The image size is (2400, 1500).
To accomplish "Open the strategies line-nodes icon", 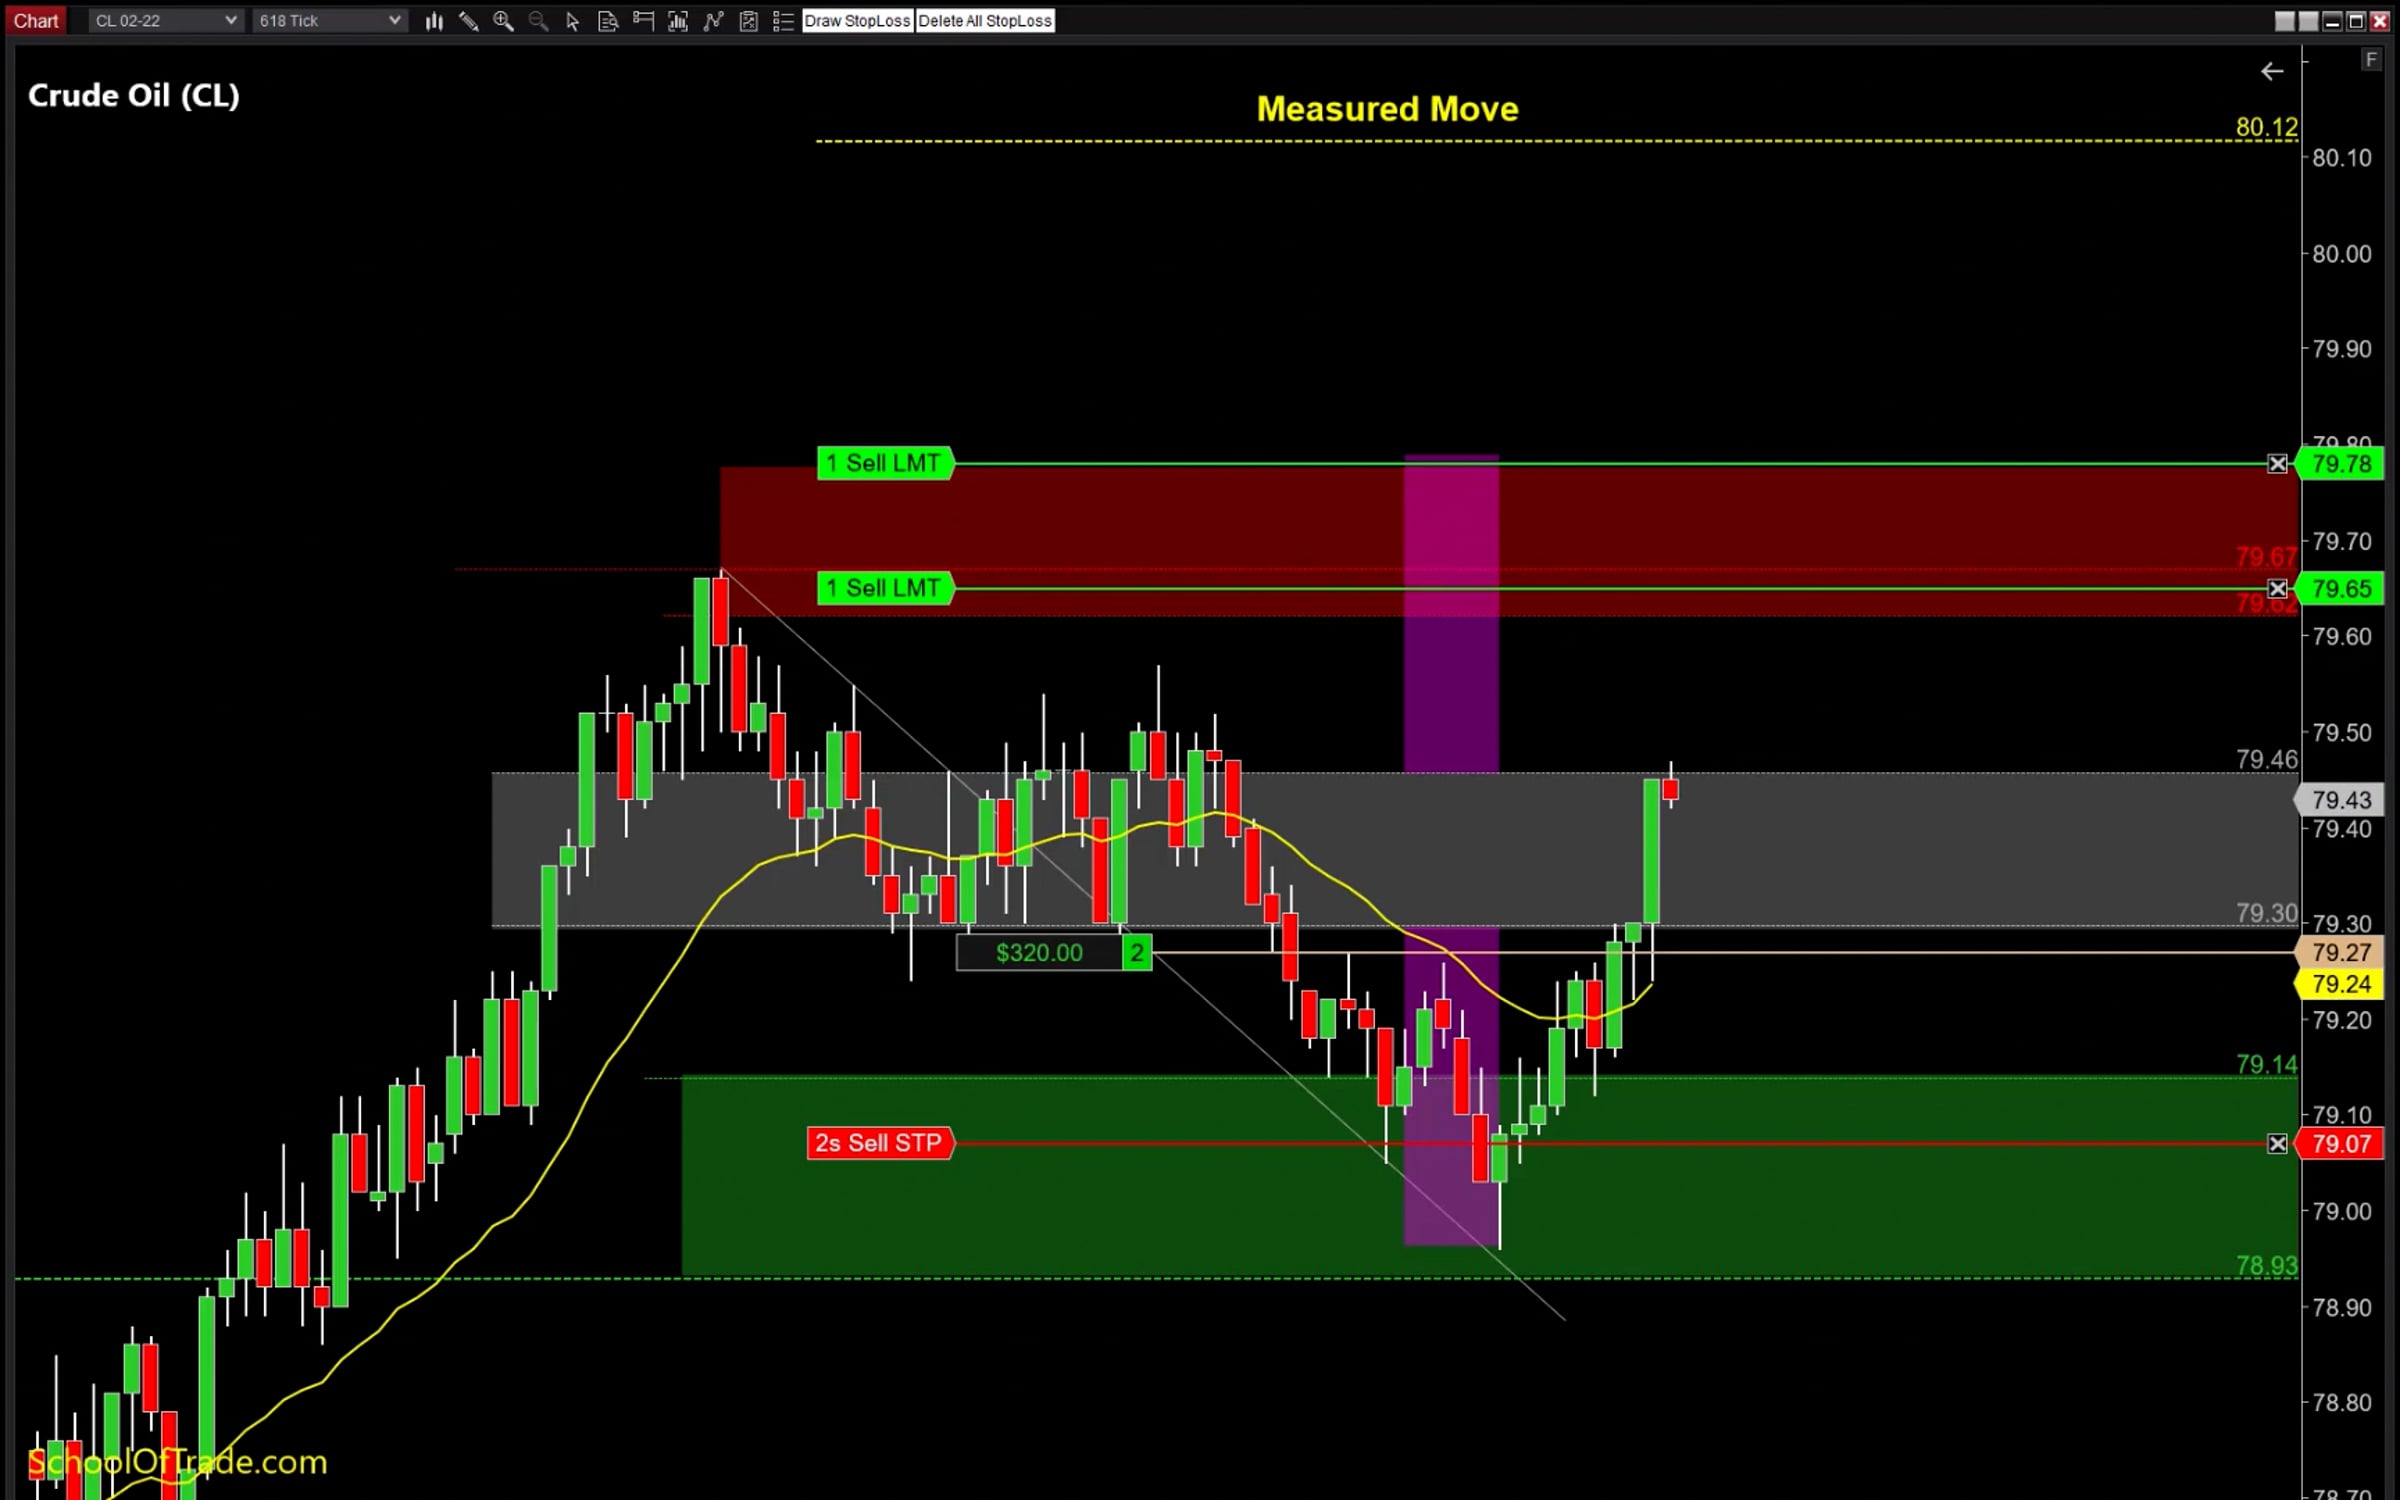I will click(713, 21).
